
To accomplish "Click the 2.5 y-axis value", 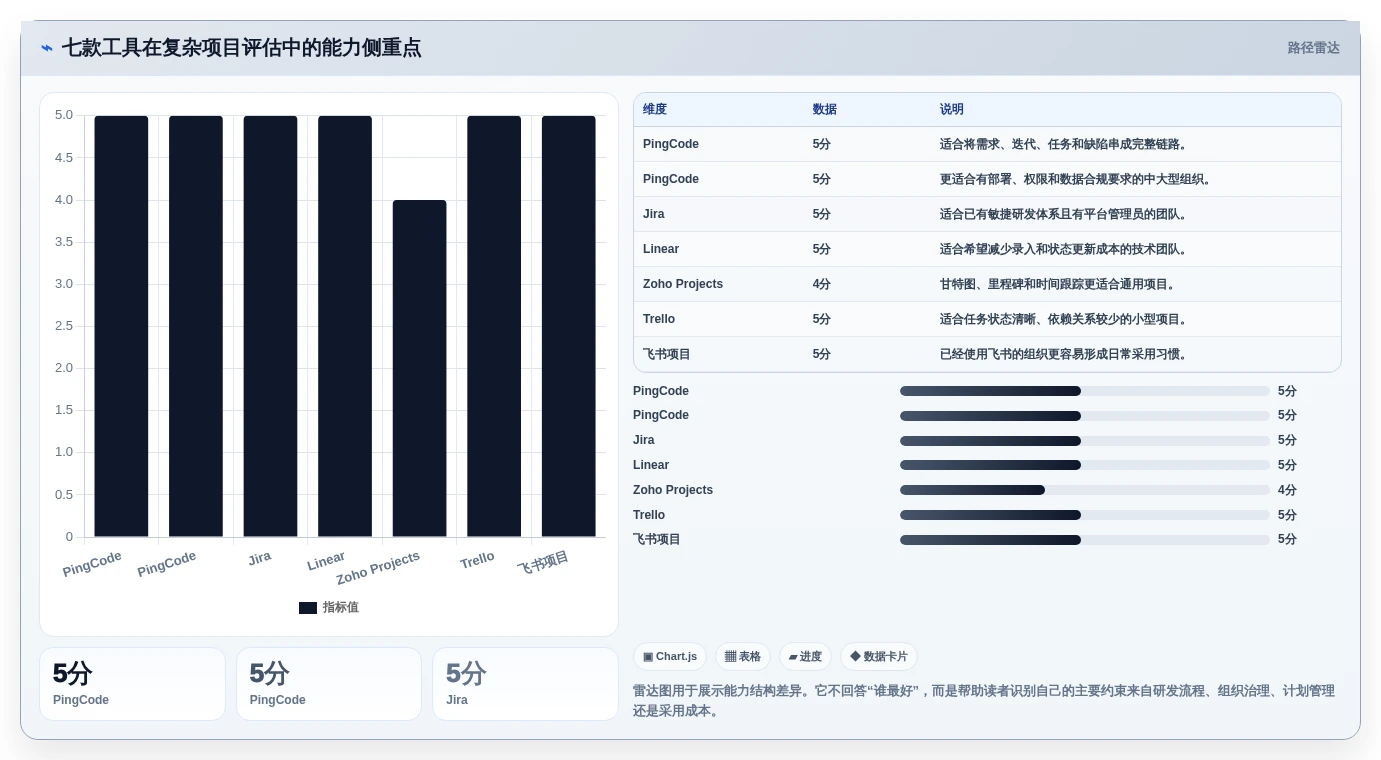I will pyautogui.click(x=64, y=326).
